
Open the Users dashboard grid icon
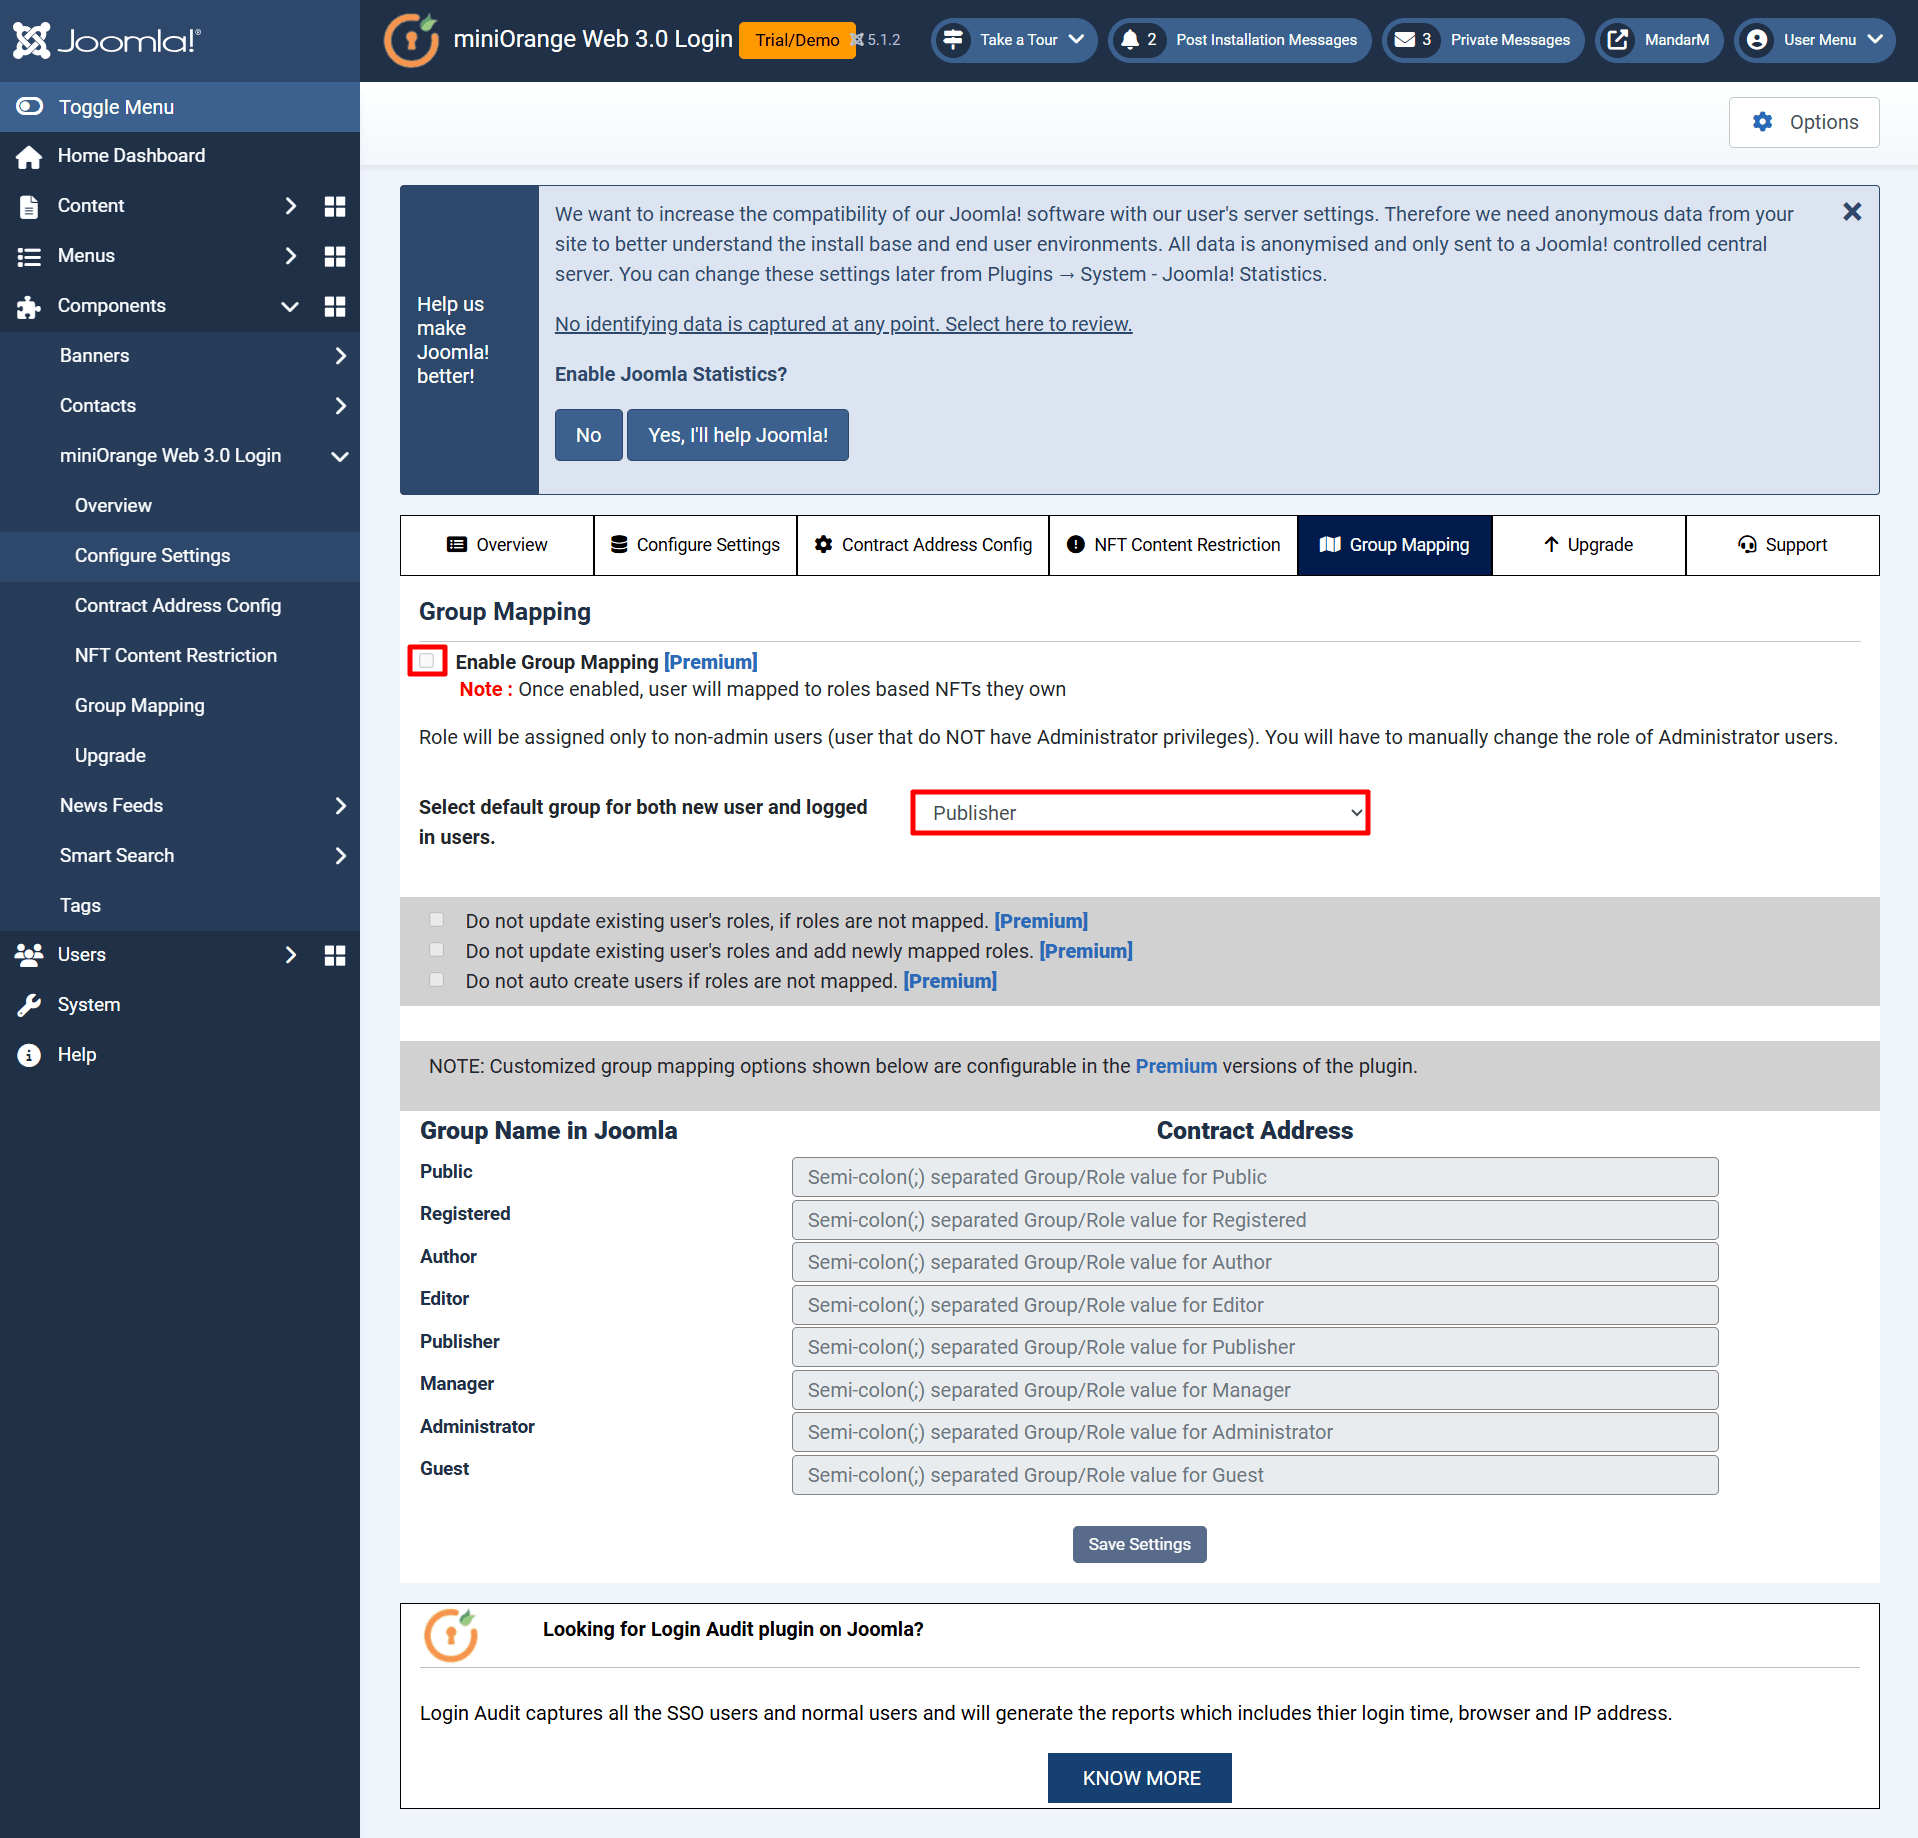(335, 955)
